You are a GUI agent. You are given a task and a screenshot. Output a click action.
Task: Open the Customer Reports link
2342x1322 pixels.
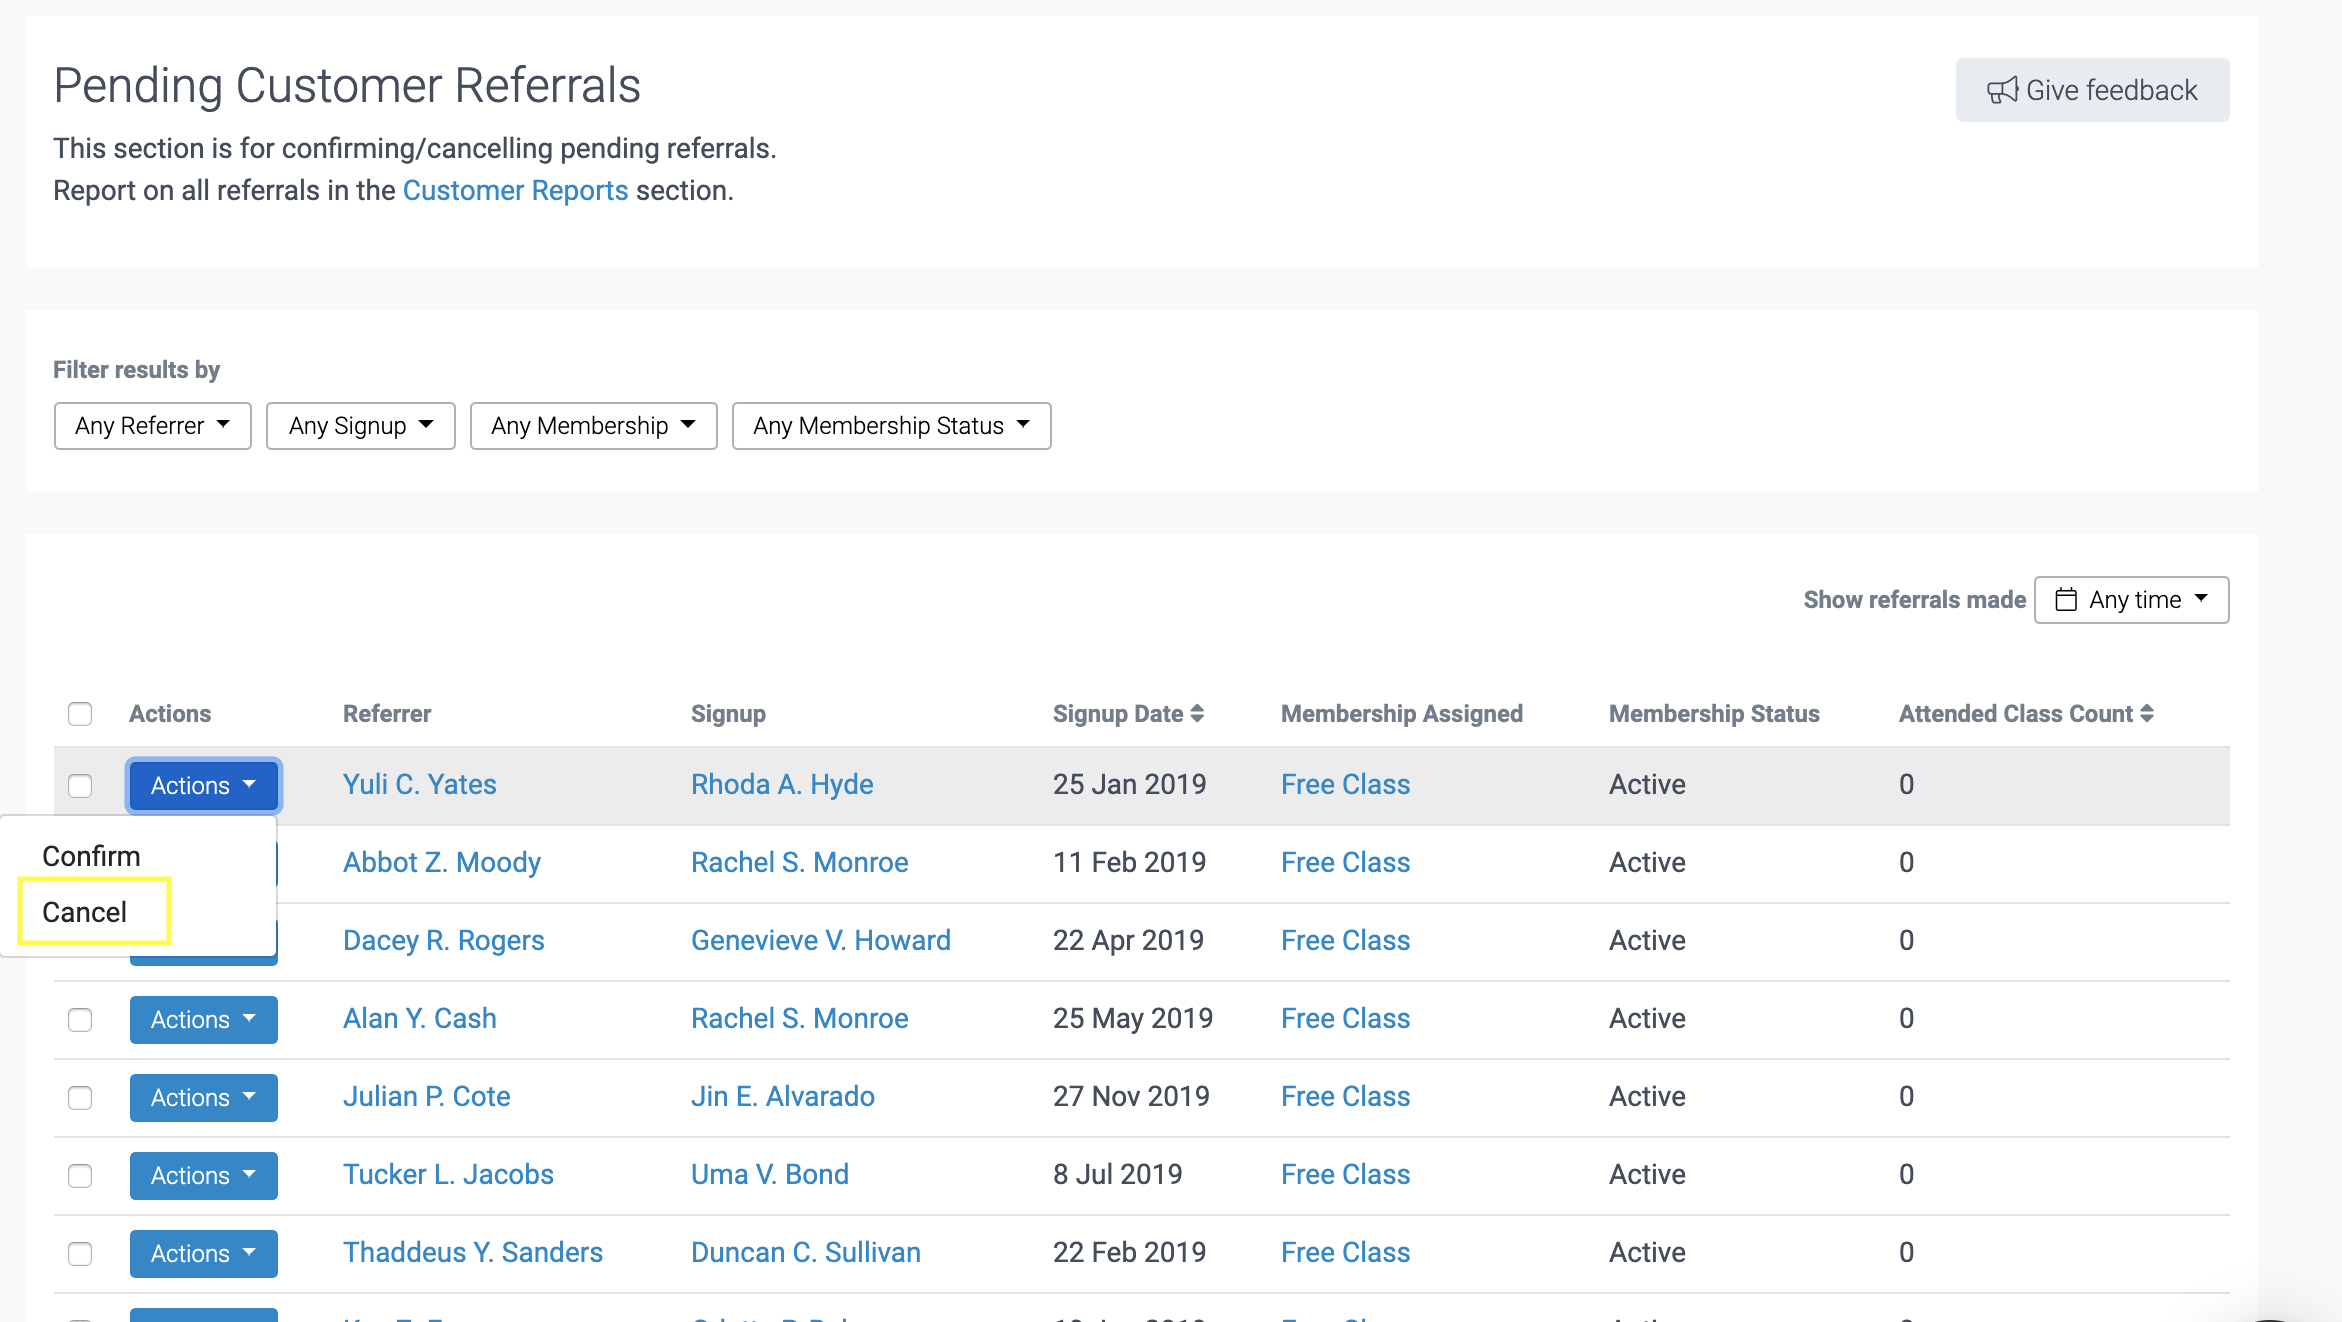515,191
